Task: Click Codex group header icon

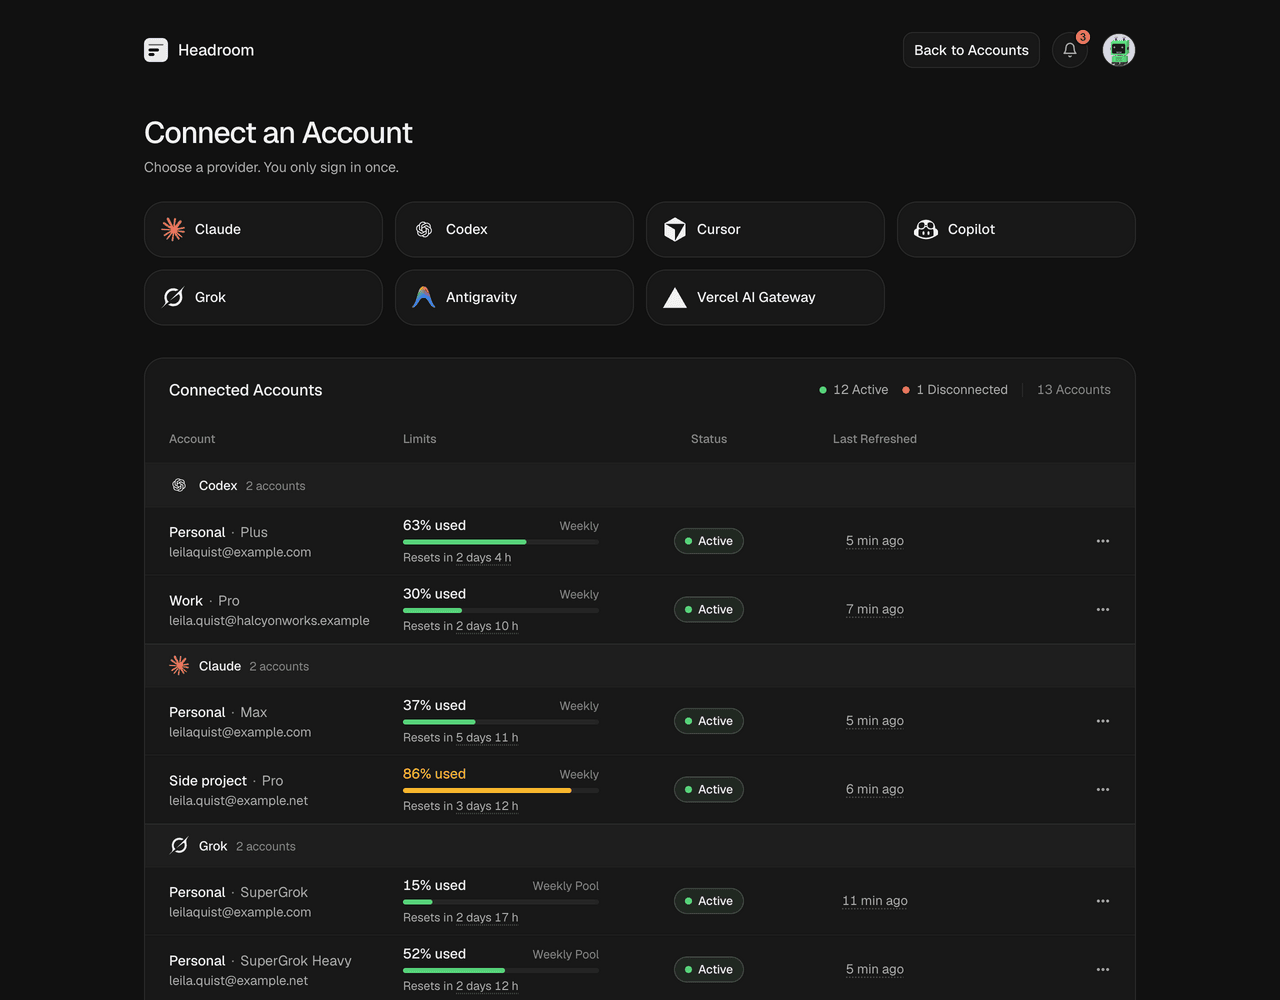Action: pyautogui.click(x=179, y=486)
